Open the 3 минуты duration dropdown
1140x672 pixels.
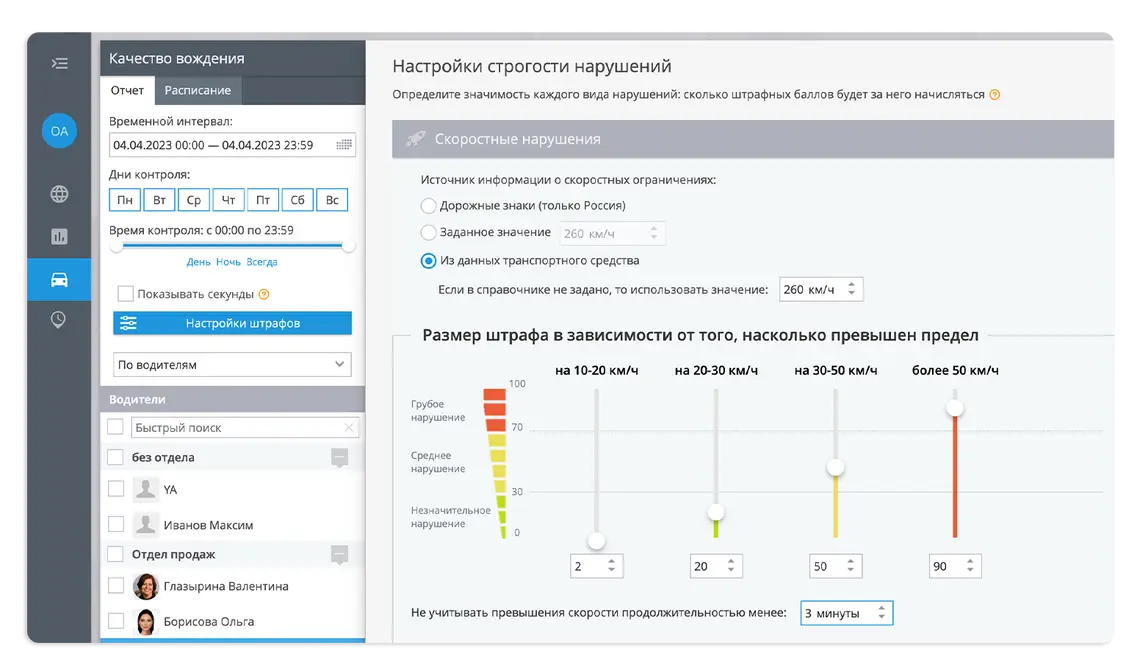[846, 612]
